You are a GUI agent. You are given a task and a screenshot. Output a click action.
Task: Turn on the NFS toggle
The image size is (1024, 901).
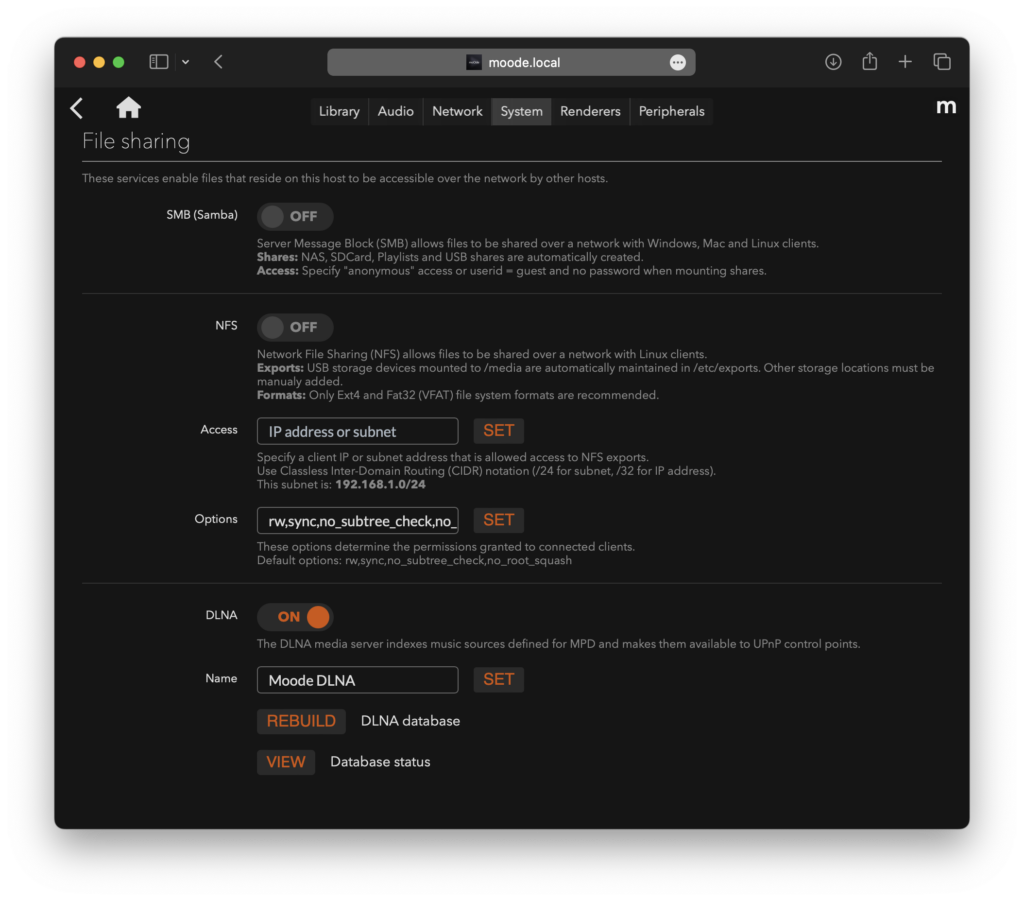[x=294, y=327]
